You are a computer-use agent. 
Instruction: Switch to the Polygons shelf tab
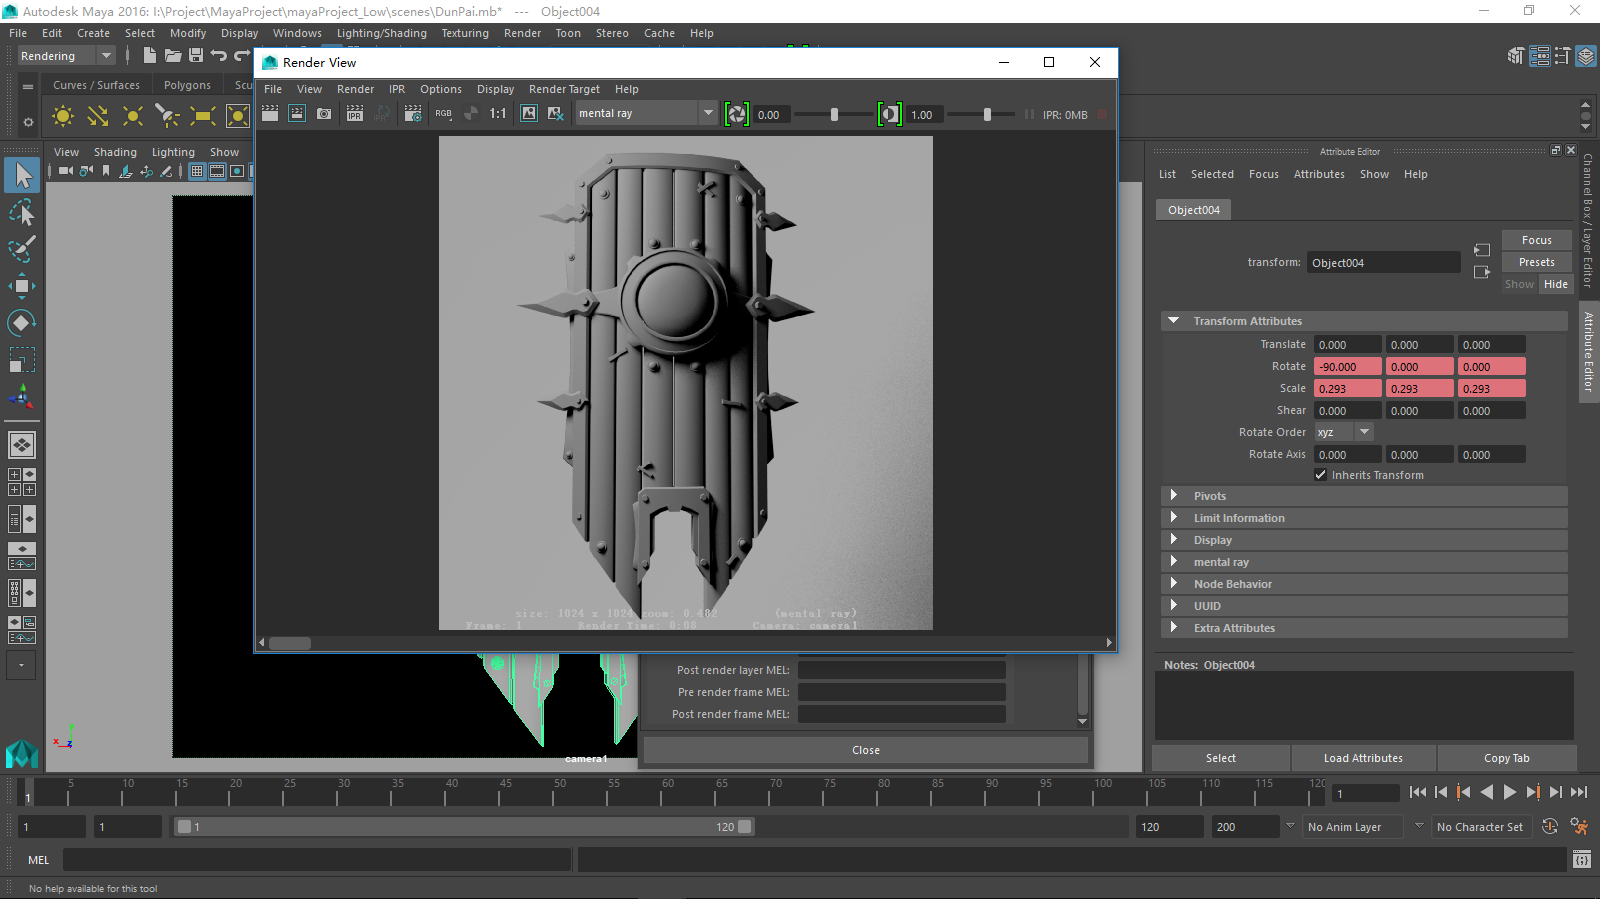[187, 85]
